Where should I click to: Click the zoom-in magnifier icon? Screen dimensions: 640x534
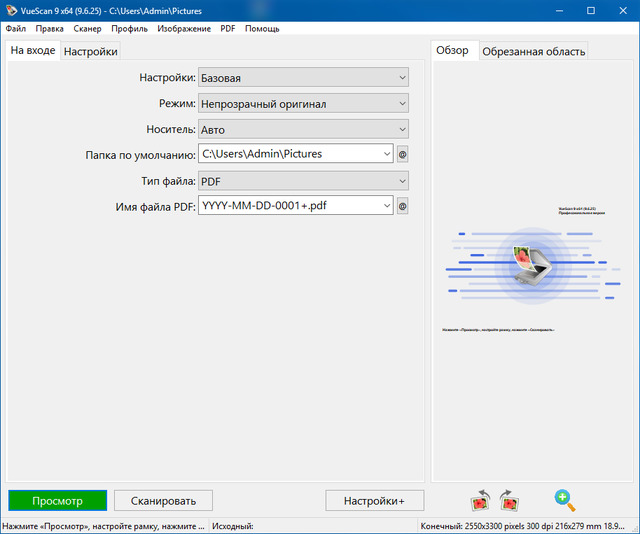(565, 499)
